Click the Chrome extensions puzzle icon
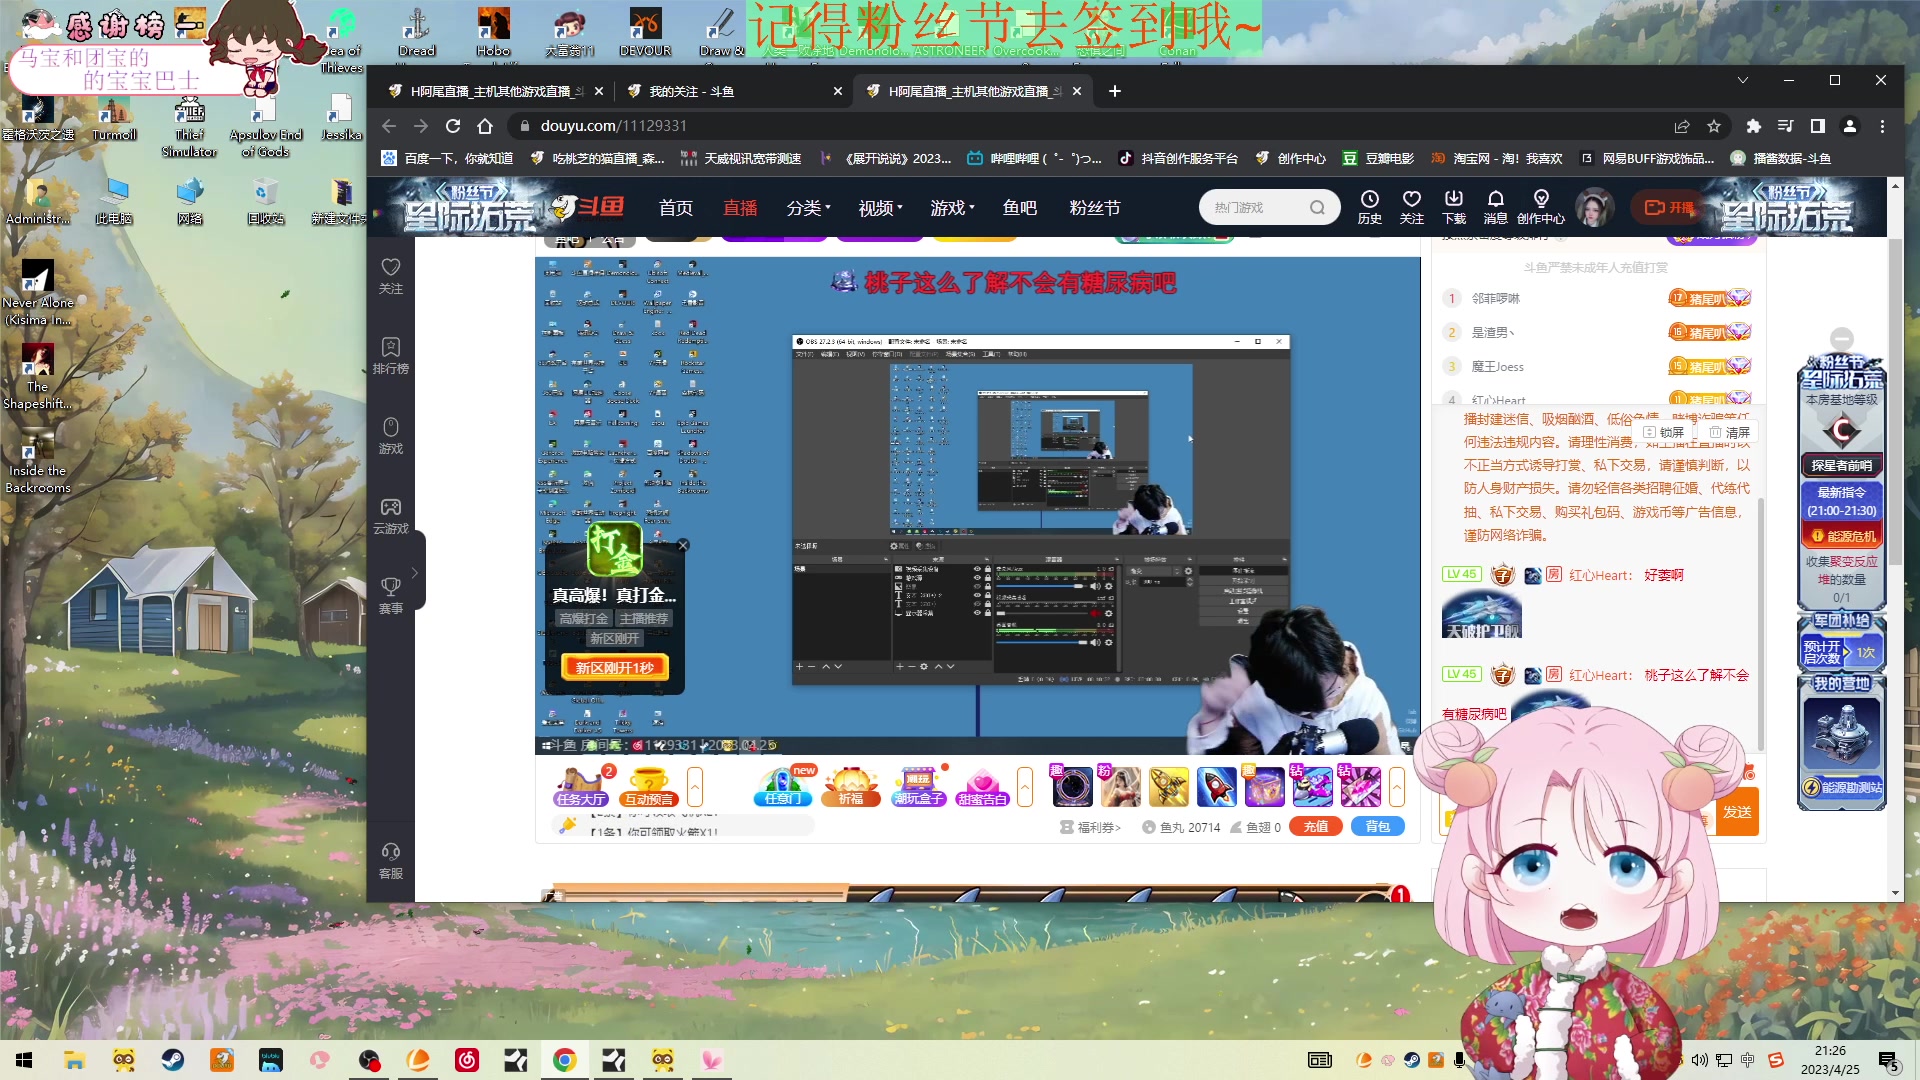This screenshot has height=1080, width=1920. (x=1753, y=126)
